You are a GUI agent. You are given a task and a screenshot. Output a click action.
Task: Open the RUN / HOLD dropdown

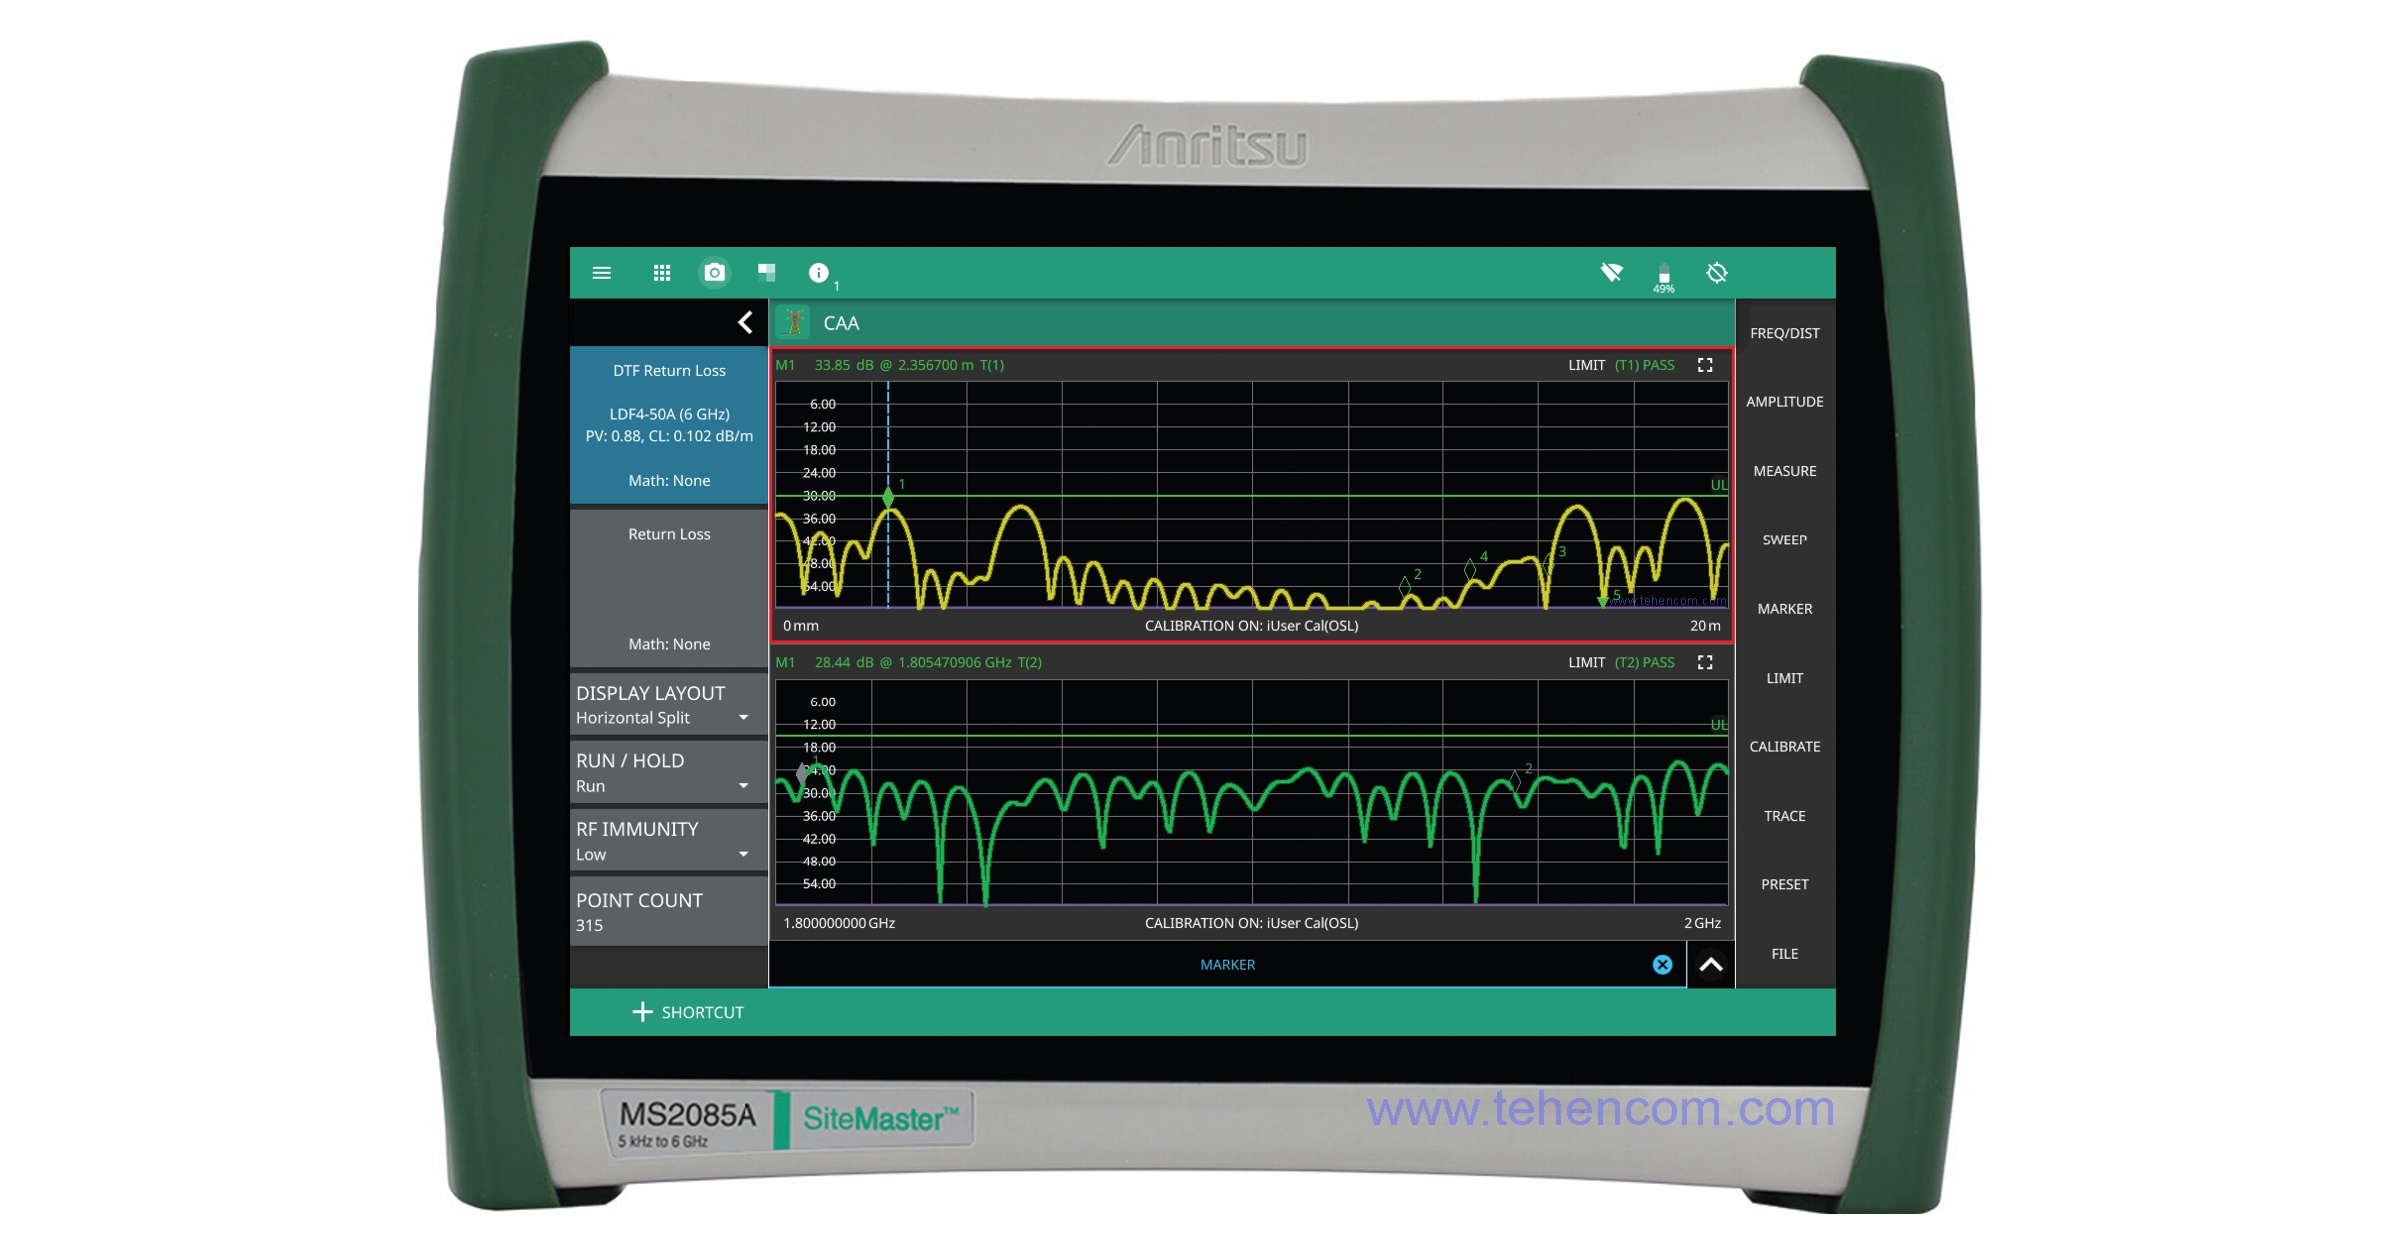pos(668,773)
